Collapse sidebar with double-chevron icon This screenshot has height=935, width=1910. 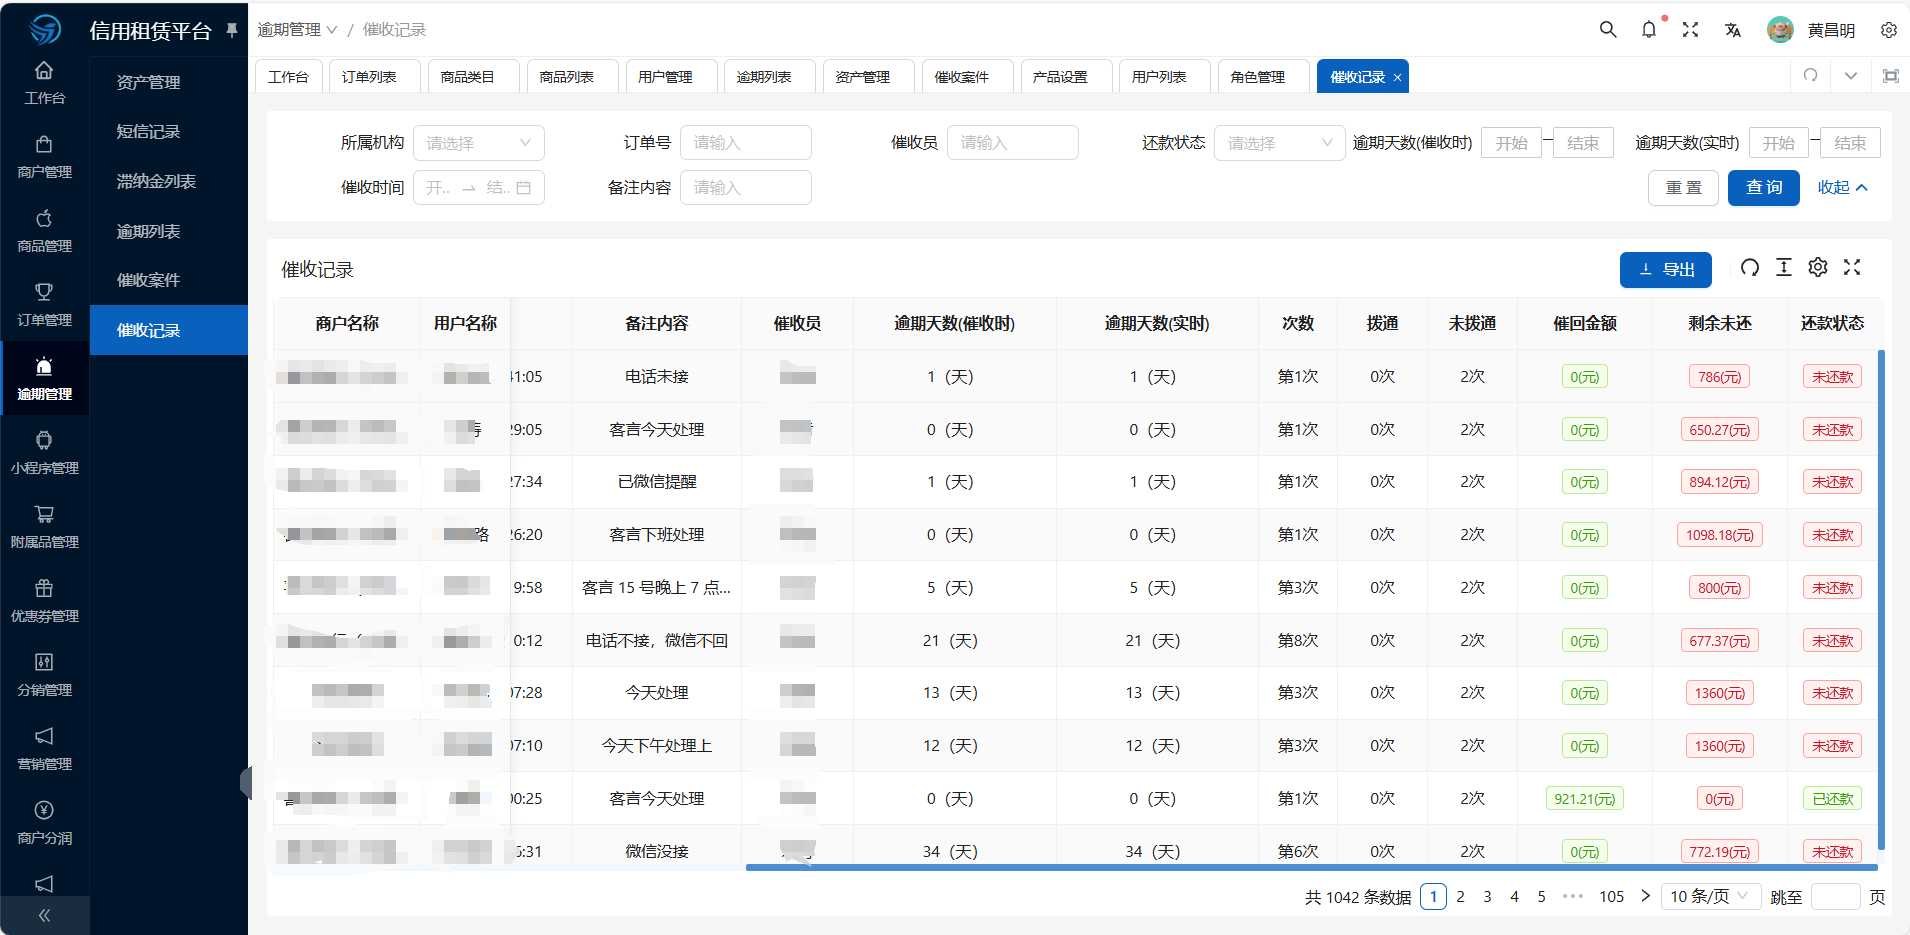(x=44, y=915)
